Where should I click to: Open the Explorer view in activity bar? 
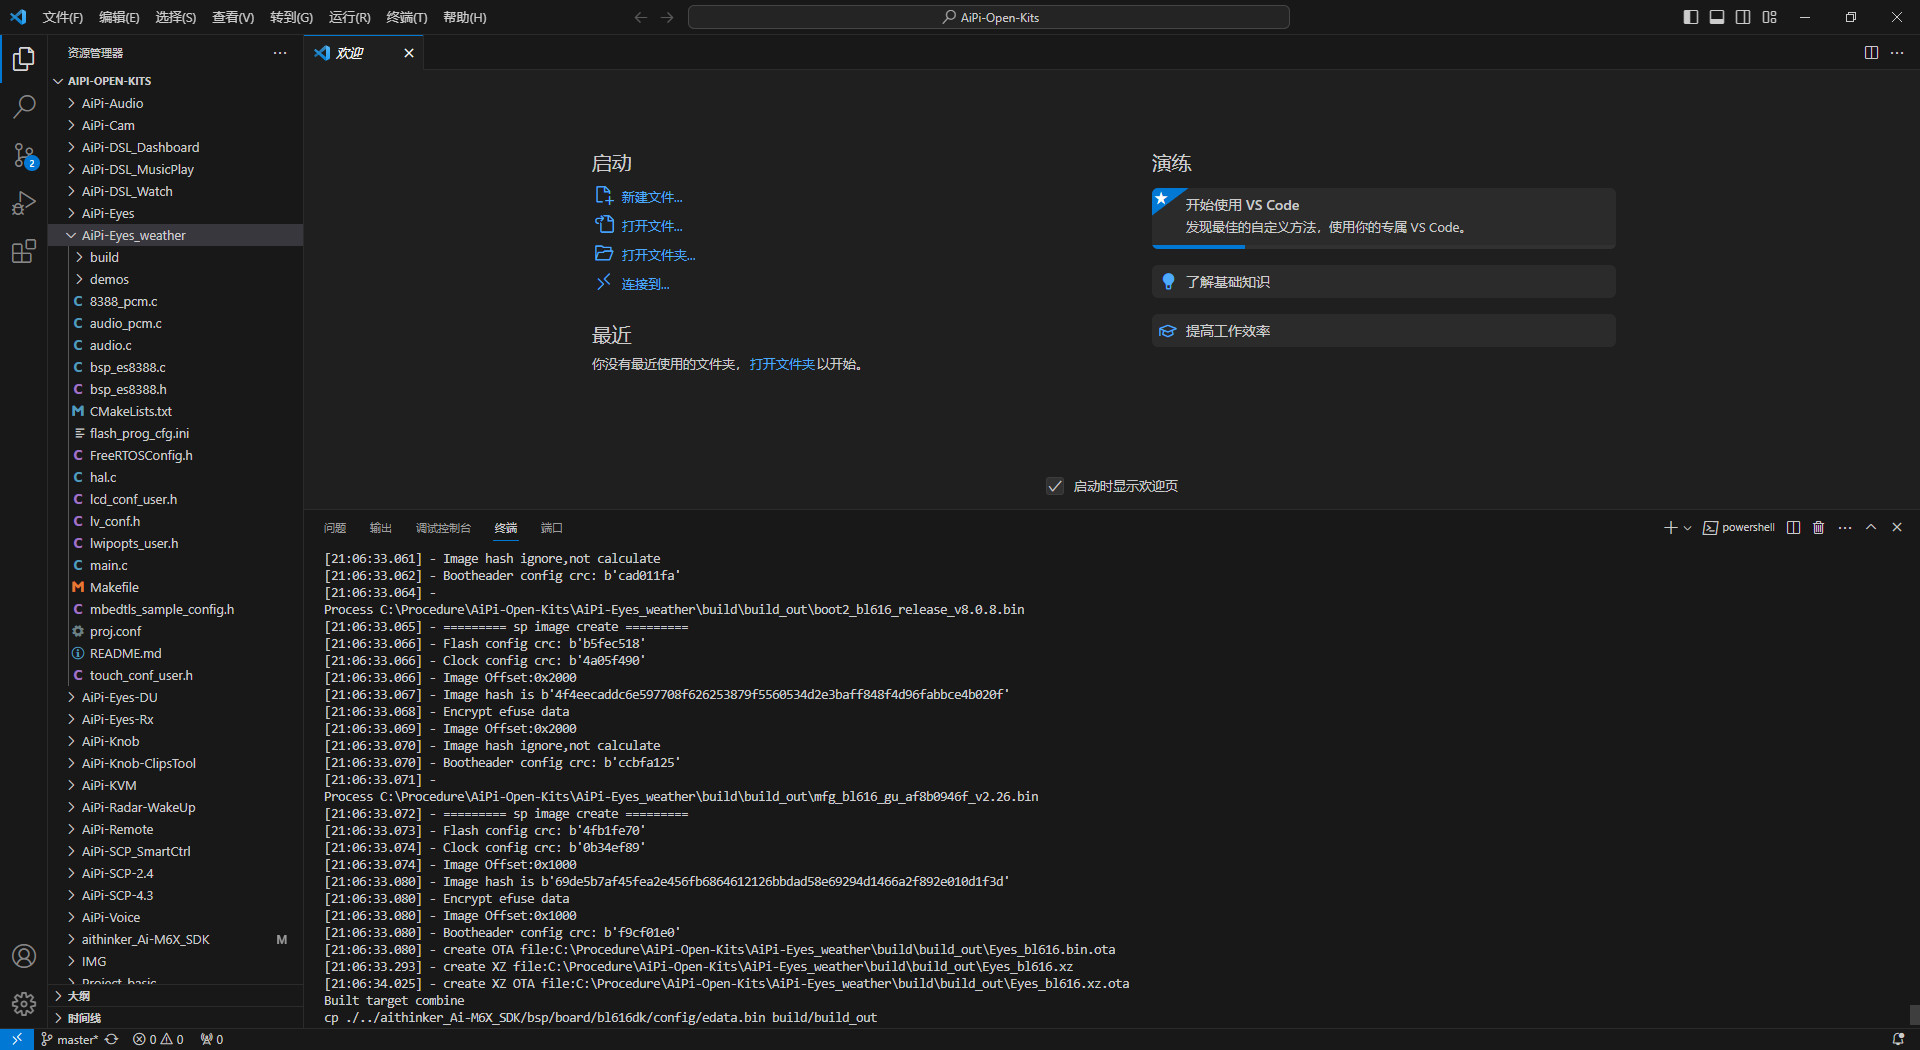(24, 59)
